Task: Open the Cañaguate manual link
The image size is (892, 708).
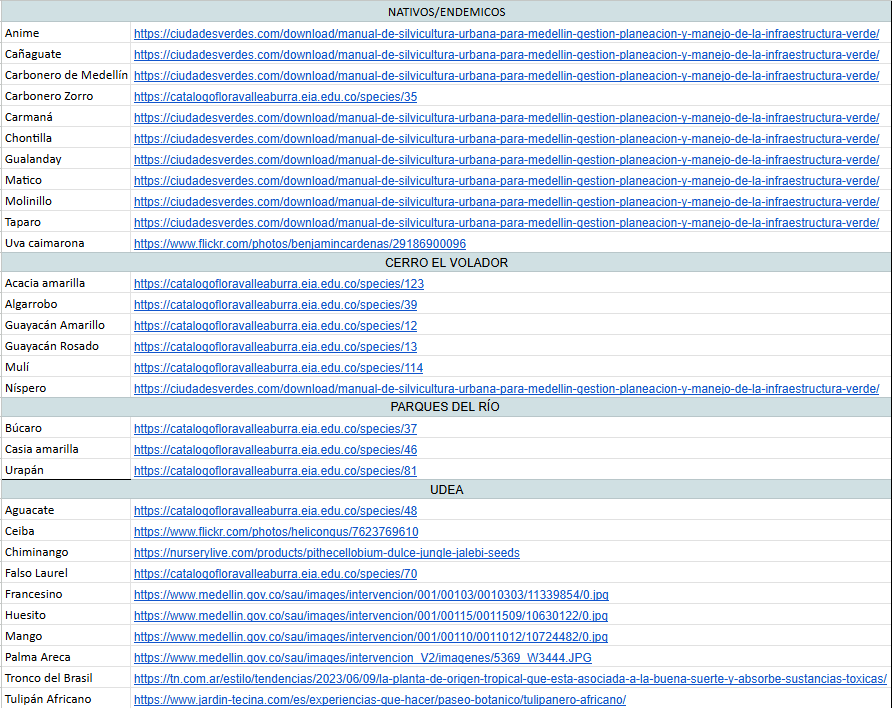Action: click(x=506, y=55)
